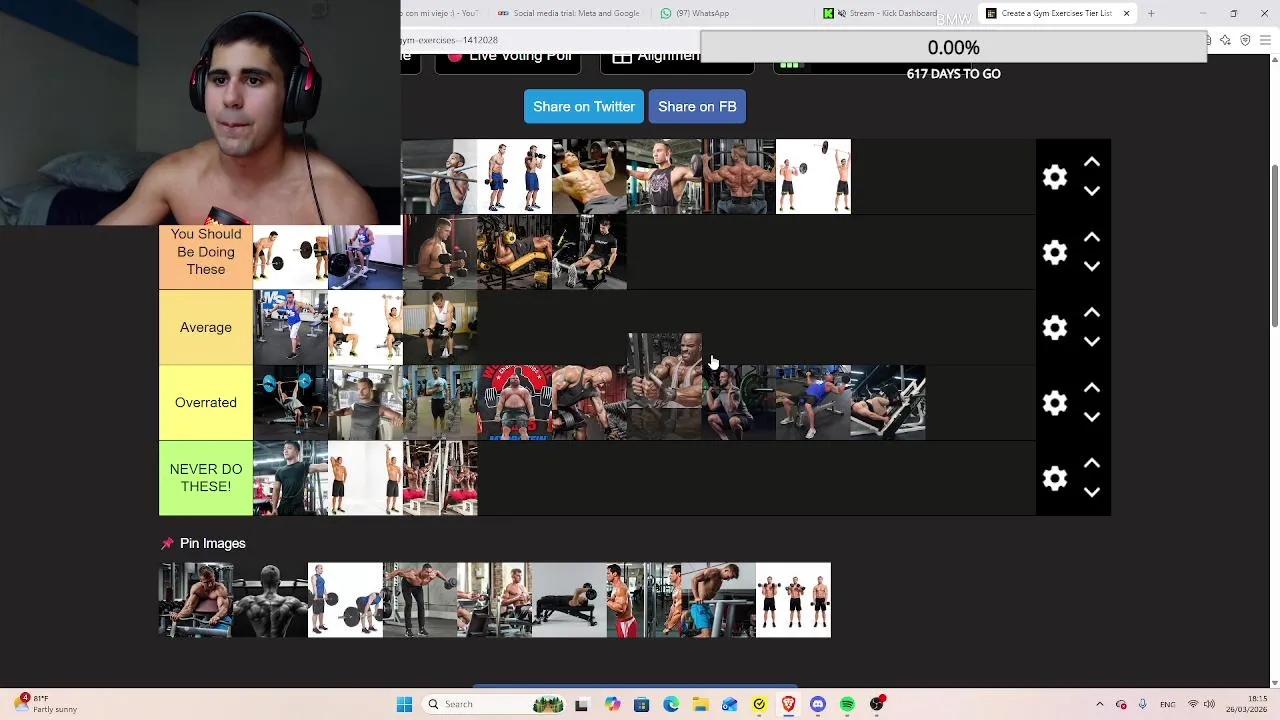Click the 0.00% progress bar
Viewport: 1280px width, 720px height.
953,47
